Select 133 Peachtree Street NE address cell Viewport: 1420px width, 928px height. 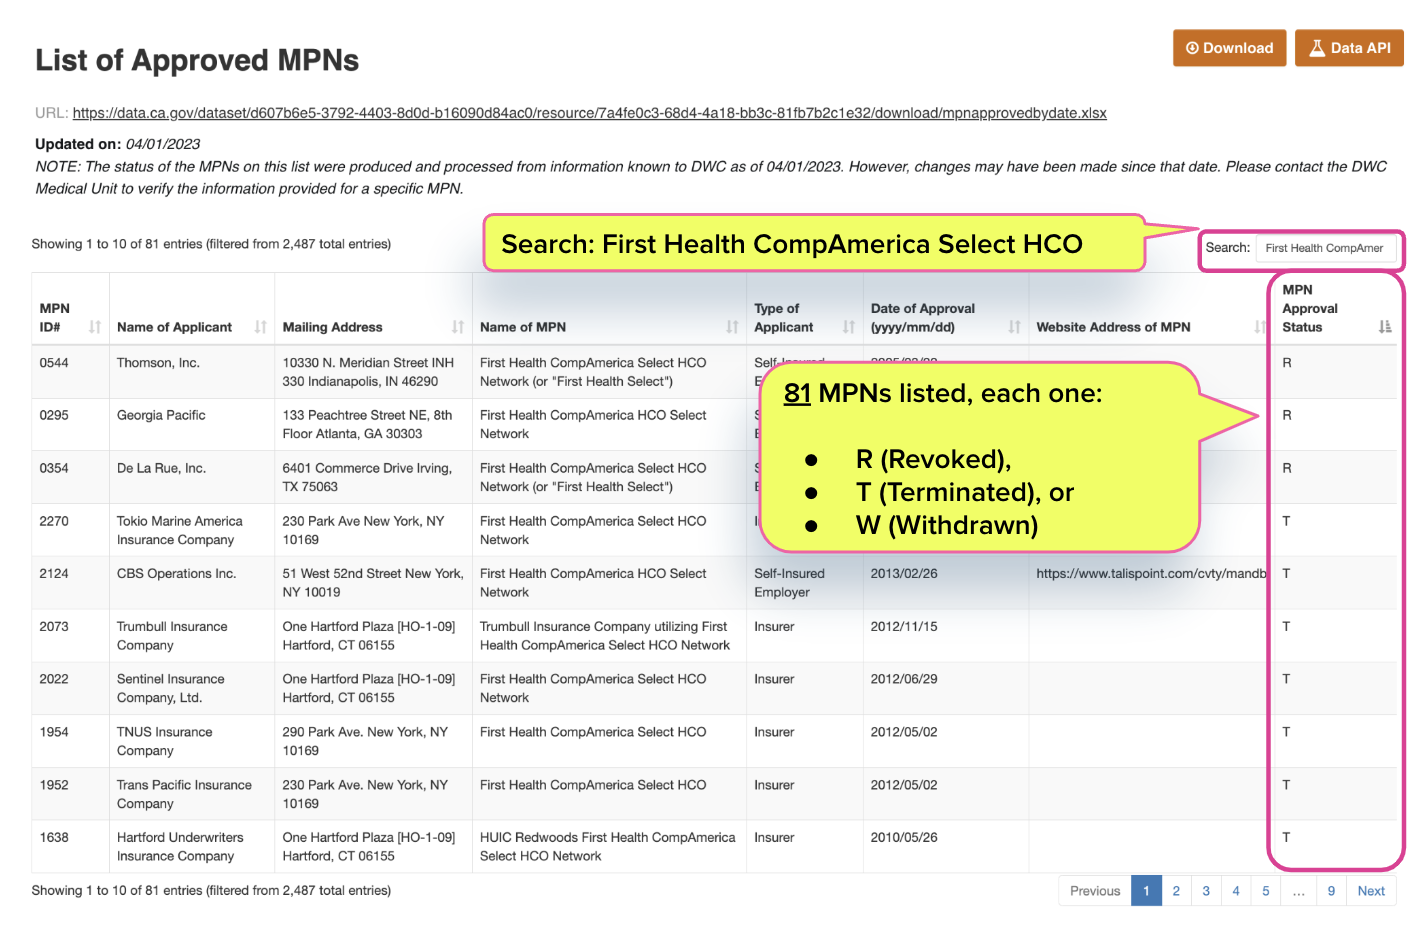click(373, 425)
